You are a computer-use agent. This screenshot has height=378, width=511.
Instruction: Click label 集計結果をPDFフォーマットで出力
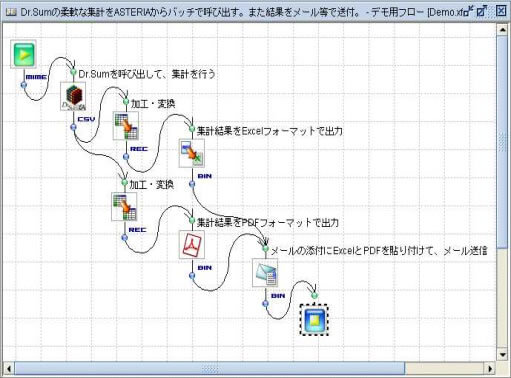click(x=268, y=222)
